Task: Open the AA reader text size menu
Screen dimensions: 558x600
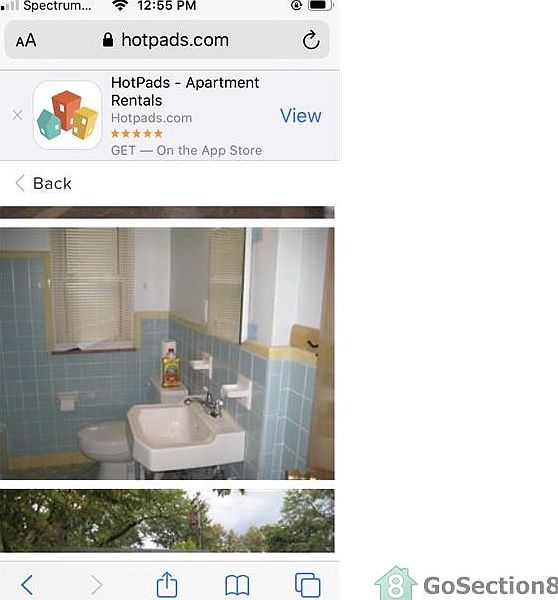Action: tap(26, 40)
